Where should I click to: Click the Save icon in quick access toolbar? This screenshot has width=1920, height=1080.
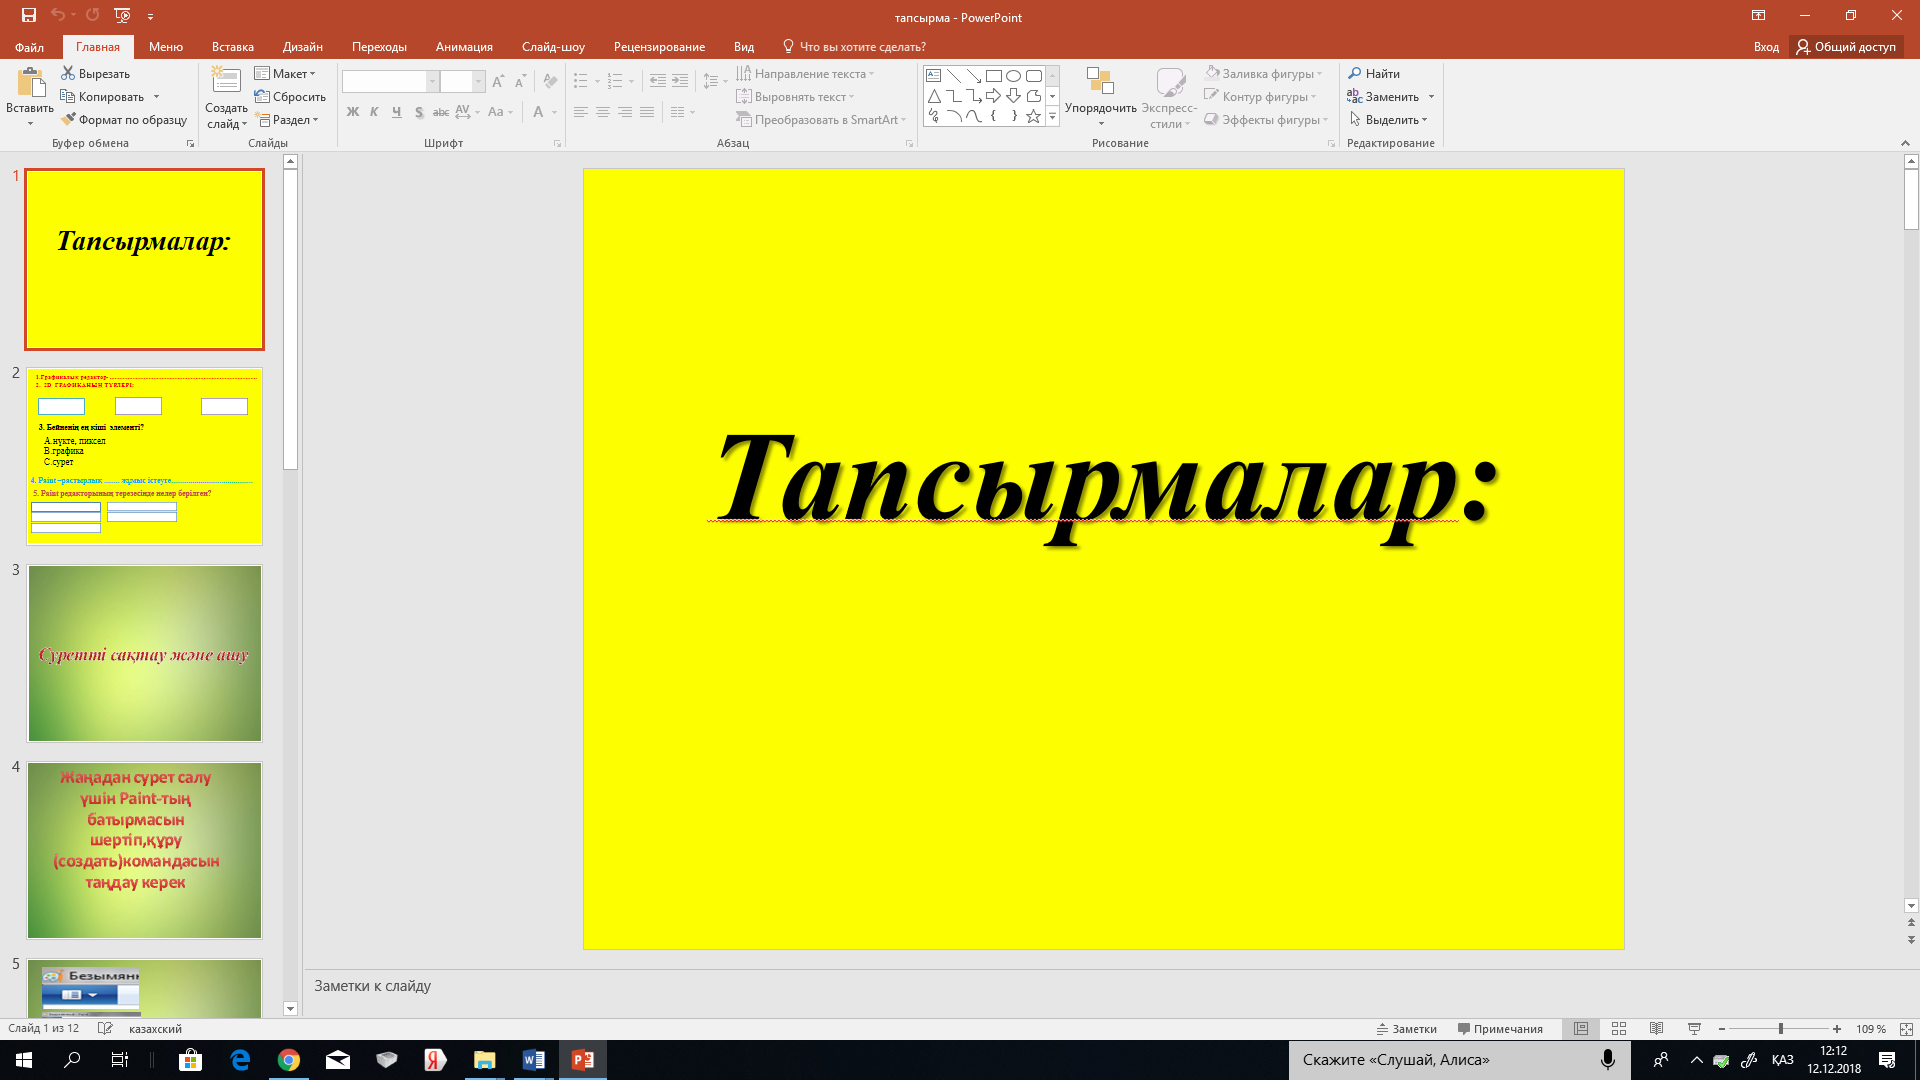[28, 15]
